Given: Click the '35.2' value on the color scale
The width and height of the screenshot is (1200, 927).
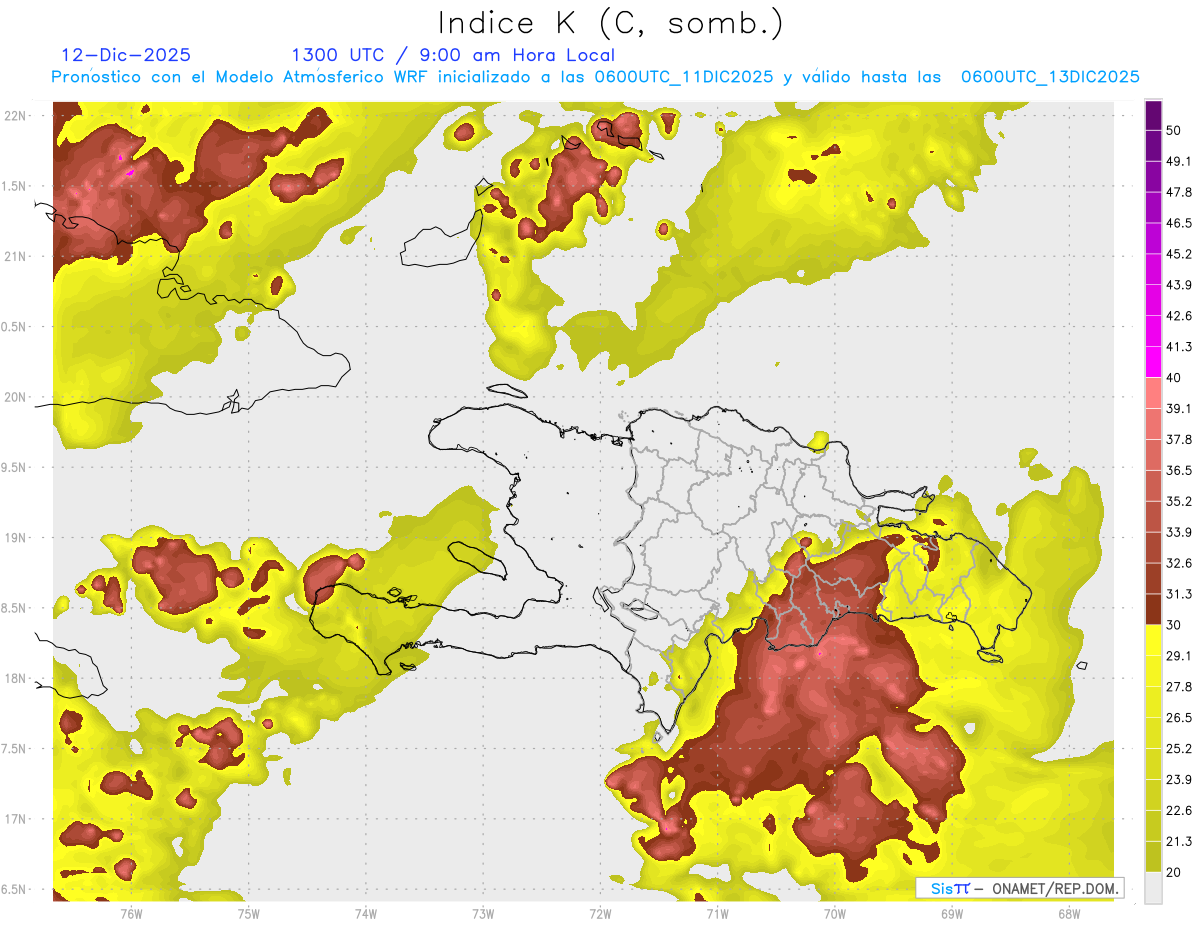Looking at the screenshot, I should 1179,501.
